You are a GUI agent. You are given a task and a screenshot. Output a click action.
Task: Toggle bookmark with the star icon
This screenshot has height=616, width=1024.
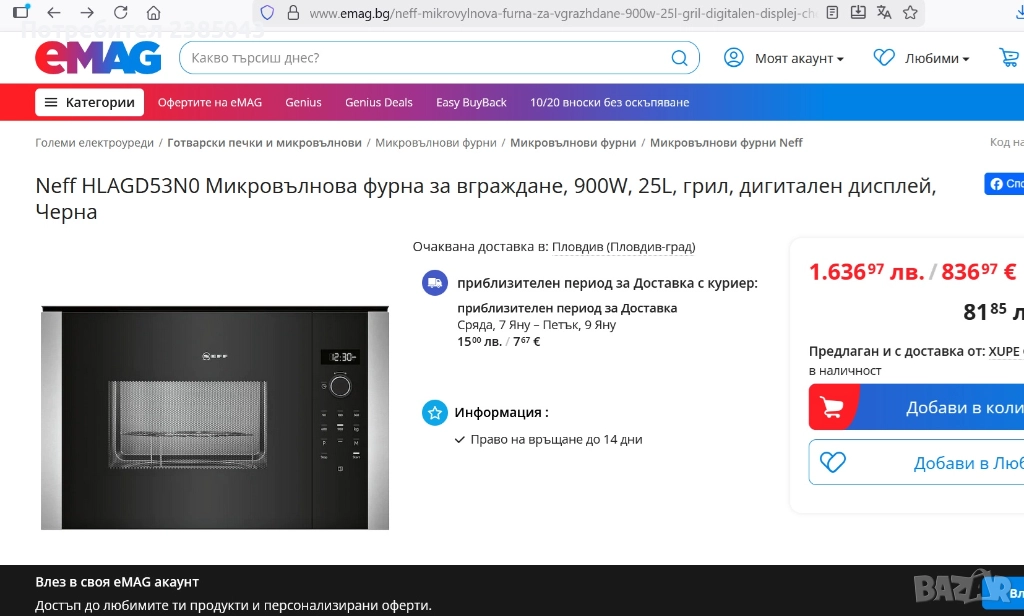(x=910, y=13)
